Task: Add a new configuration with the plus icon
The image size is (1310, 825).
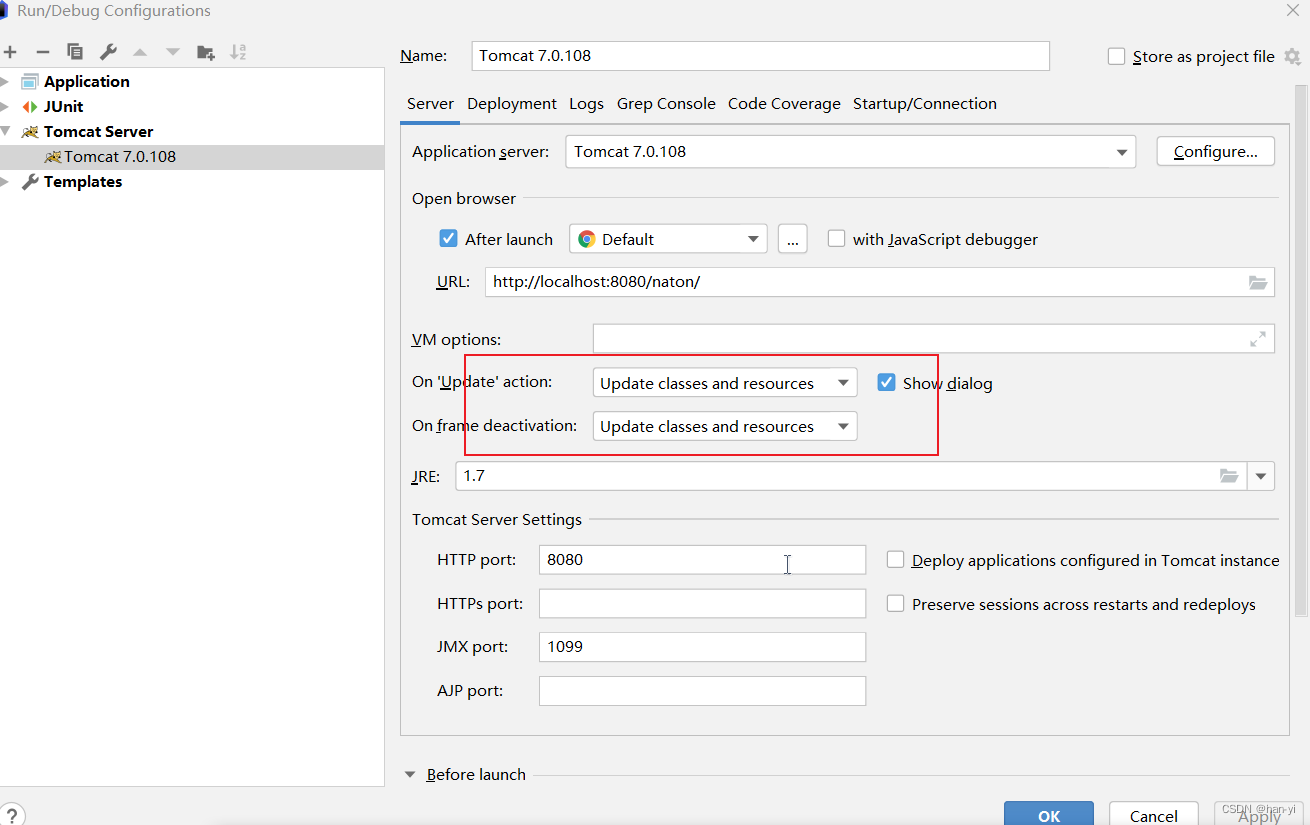Action: pos(10,52)
